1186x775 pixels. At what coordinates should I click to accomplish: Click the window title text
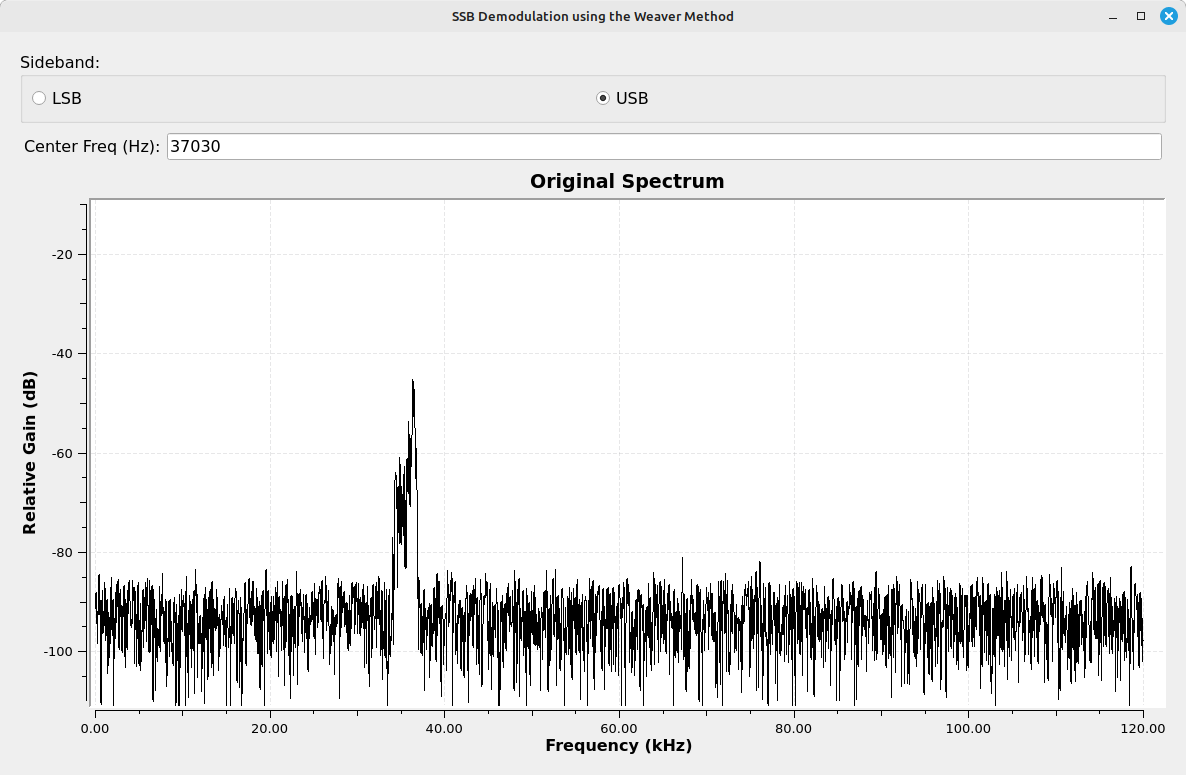coord(593,17)
